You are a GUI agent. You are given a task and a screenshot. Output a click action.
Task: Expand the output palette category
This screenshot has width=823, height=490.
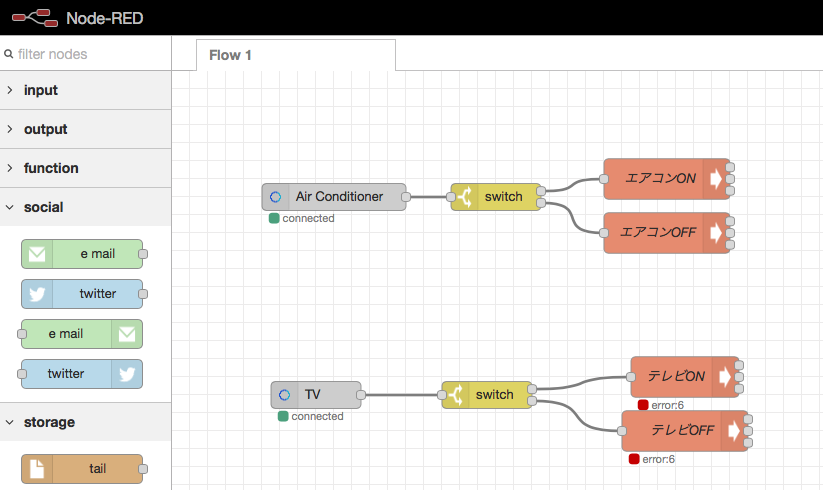86,129
